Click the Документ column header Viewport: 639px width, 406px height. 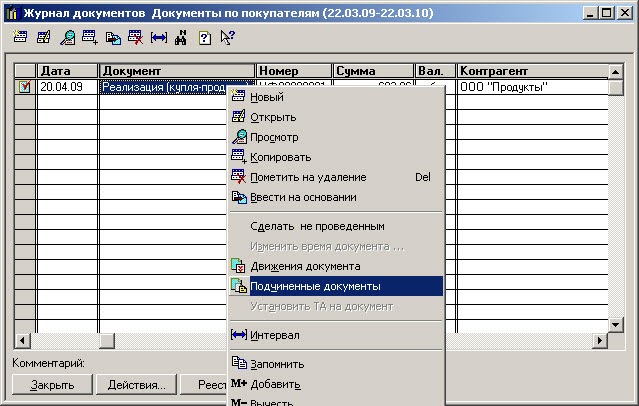[x=177, y=71]
